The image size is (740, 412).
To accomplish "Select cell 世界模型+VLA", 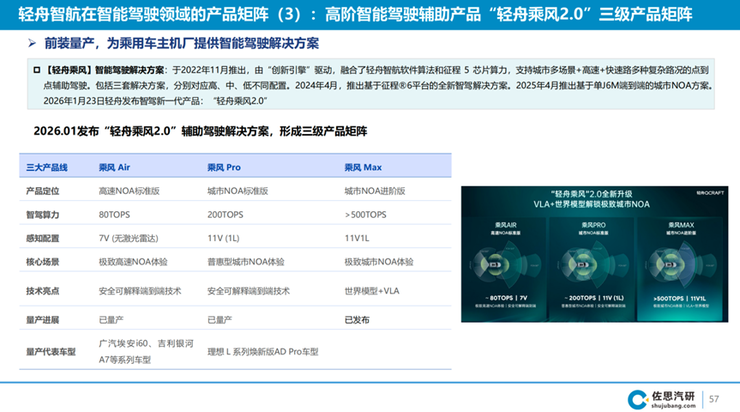I will point(371,291).
